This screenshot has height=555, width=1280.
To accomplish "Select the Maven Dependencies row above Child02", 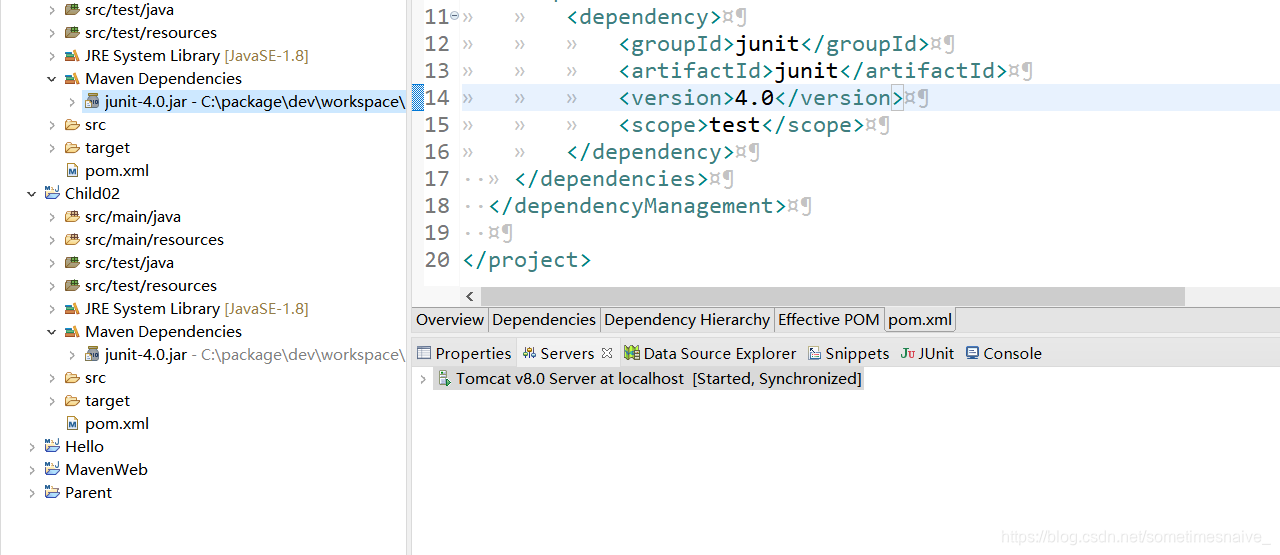I will [163, 78].
